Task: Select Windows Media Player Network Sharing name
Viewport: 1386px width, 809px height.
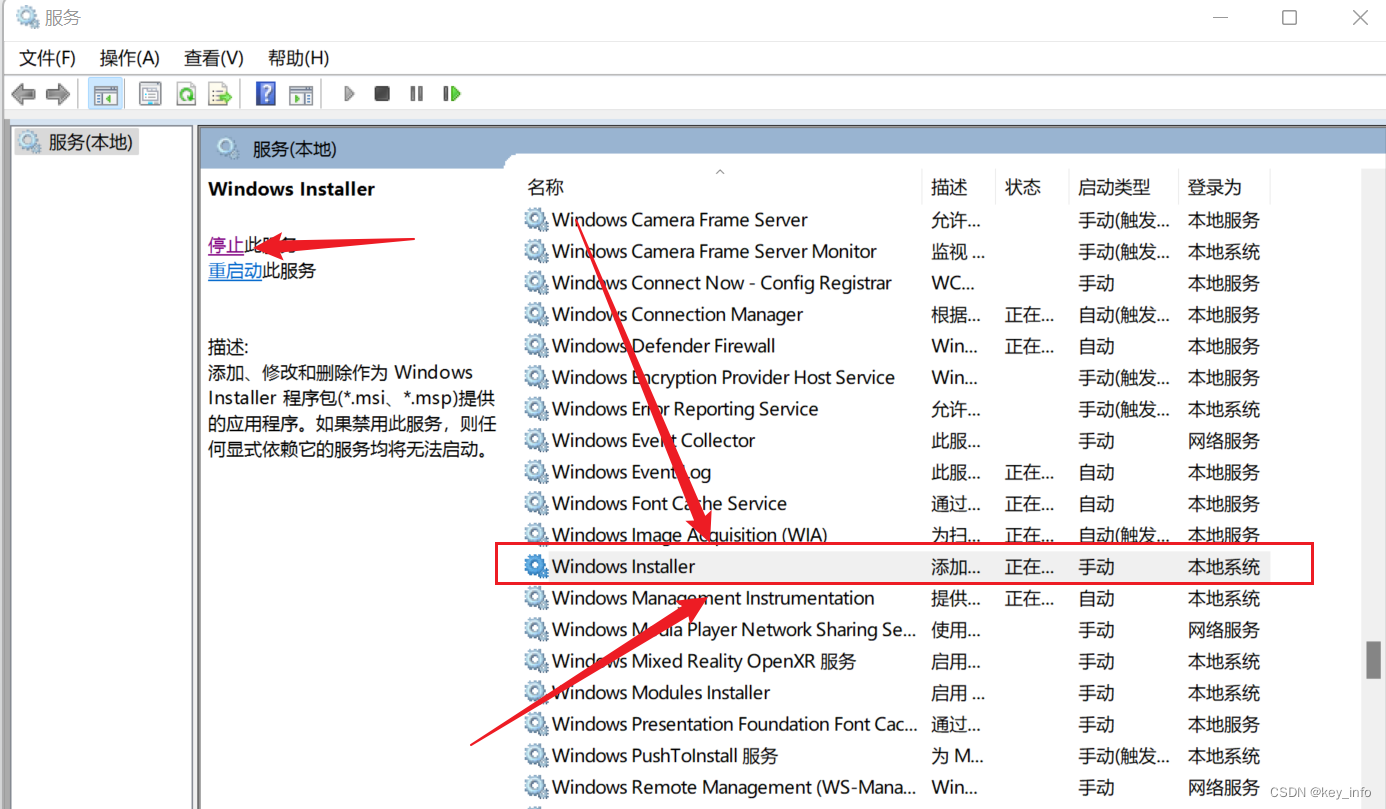Action: click(x=734, y=629)
